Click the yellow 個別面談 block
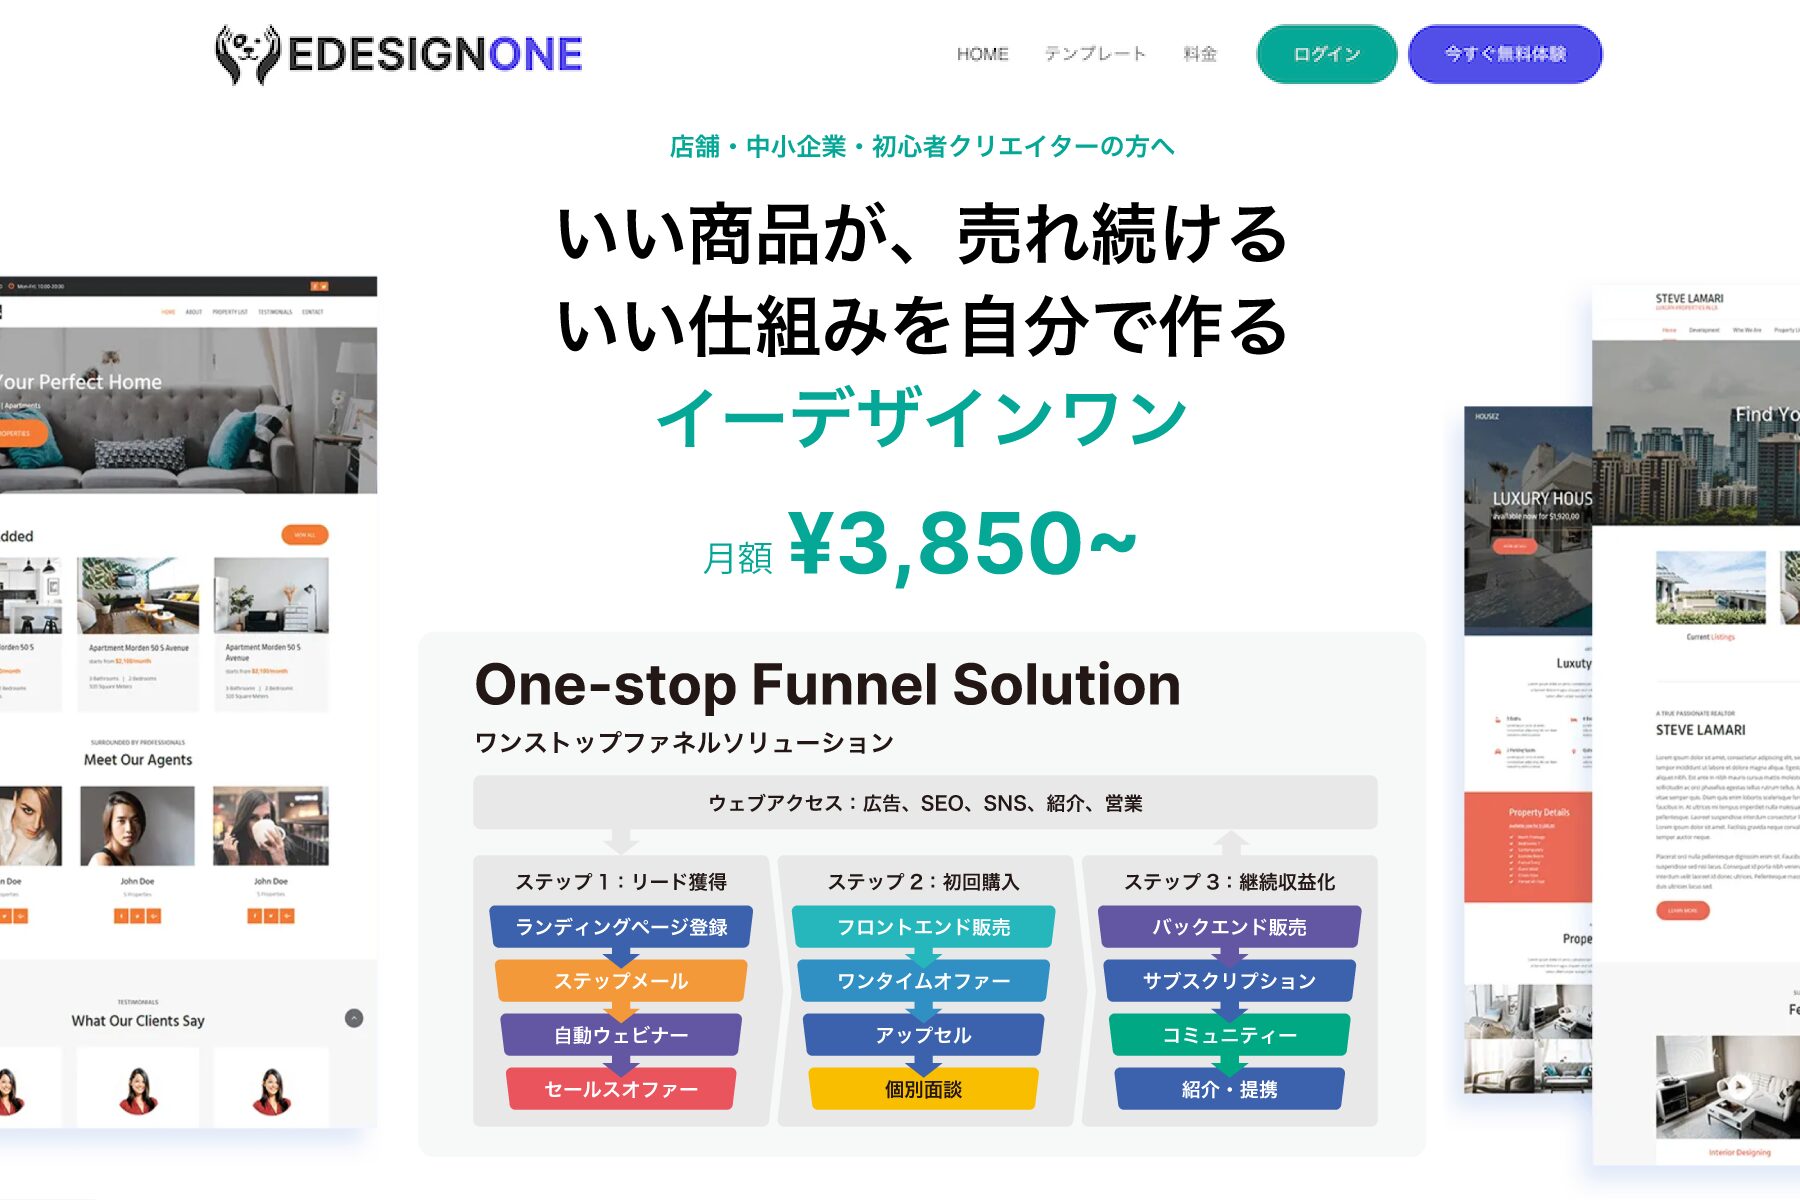 923,1089
